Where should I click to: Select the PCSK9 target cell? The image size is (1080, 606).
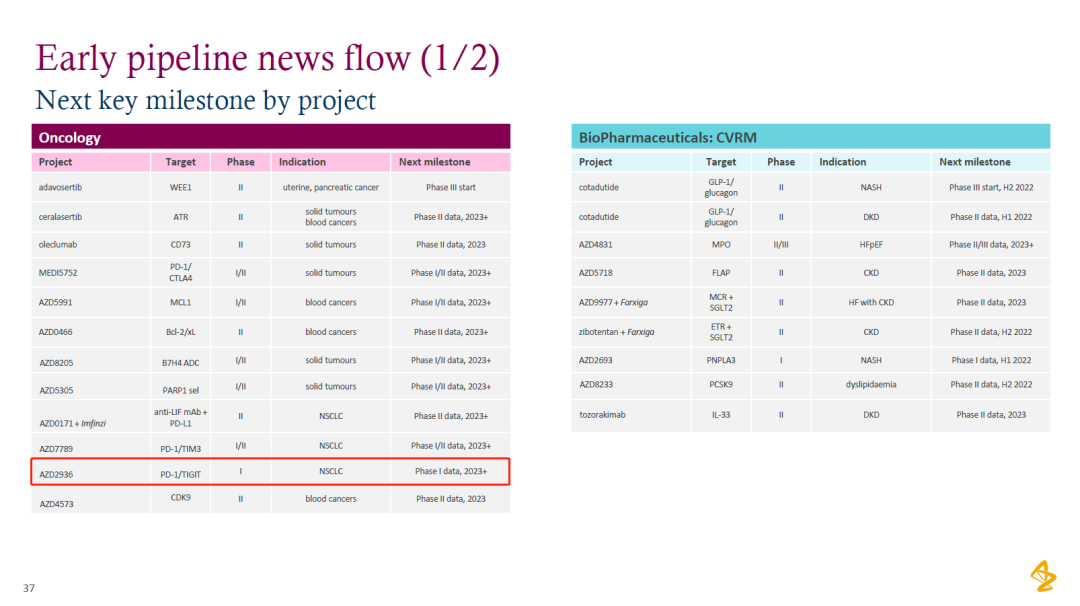[720, 384]
